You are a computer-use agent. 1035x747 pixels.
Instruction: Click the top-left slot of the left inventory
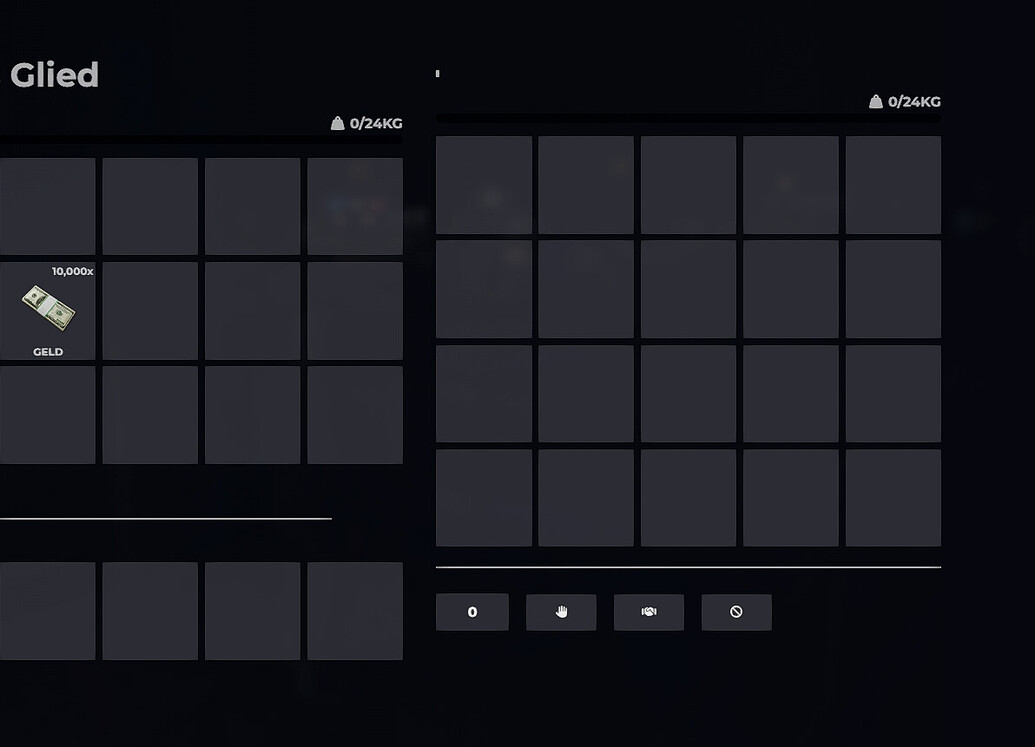click(45, 205)
